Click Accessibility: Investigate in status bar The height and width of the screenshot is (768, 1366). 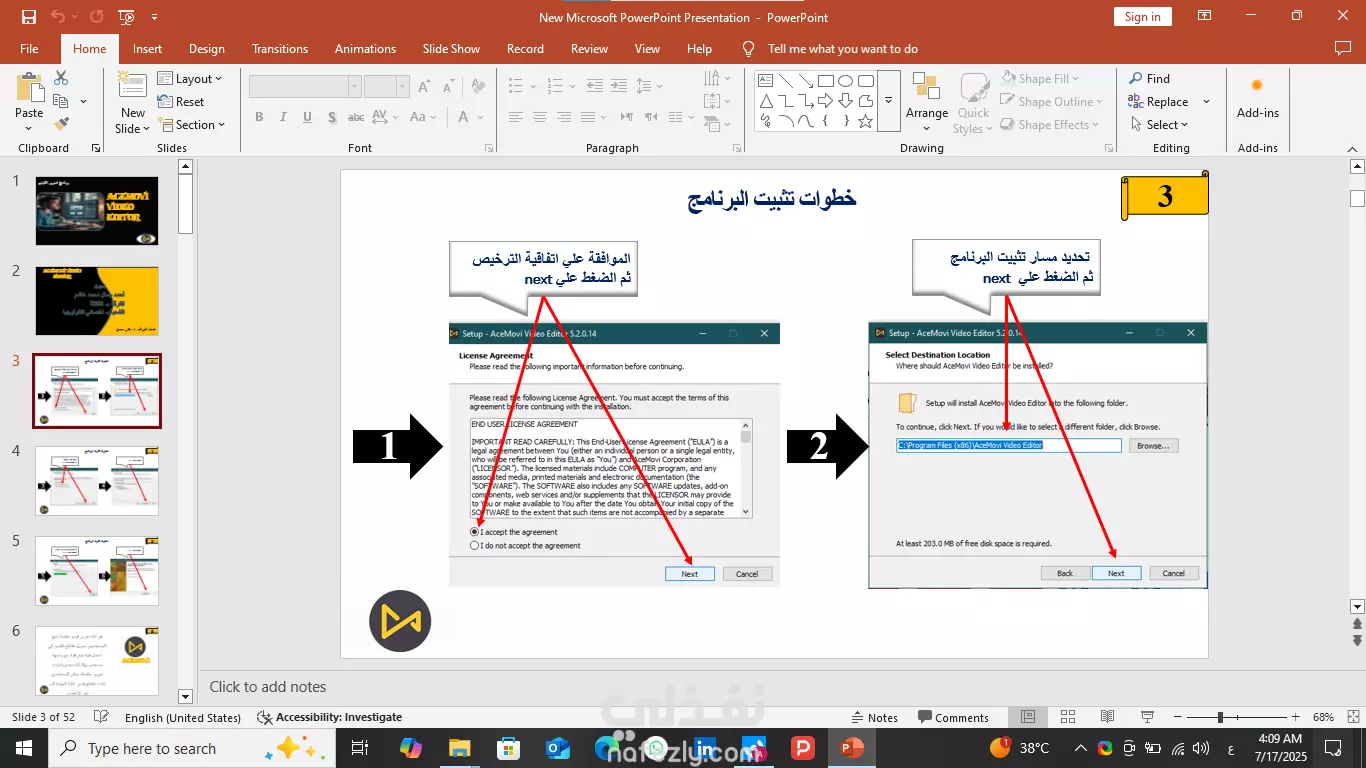(x=330, y=717)
